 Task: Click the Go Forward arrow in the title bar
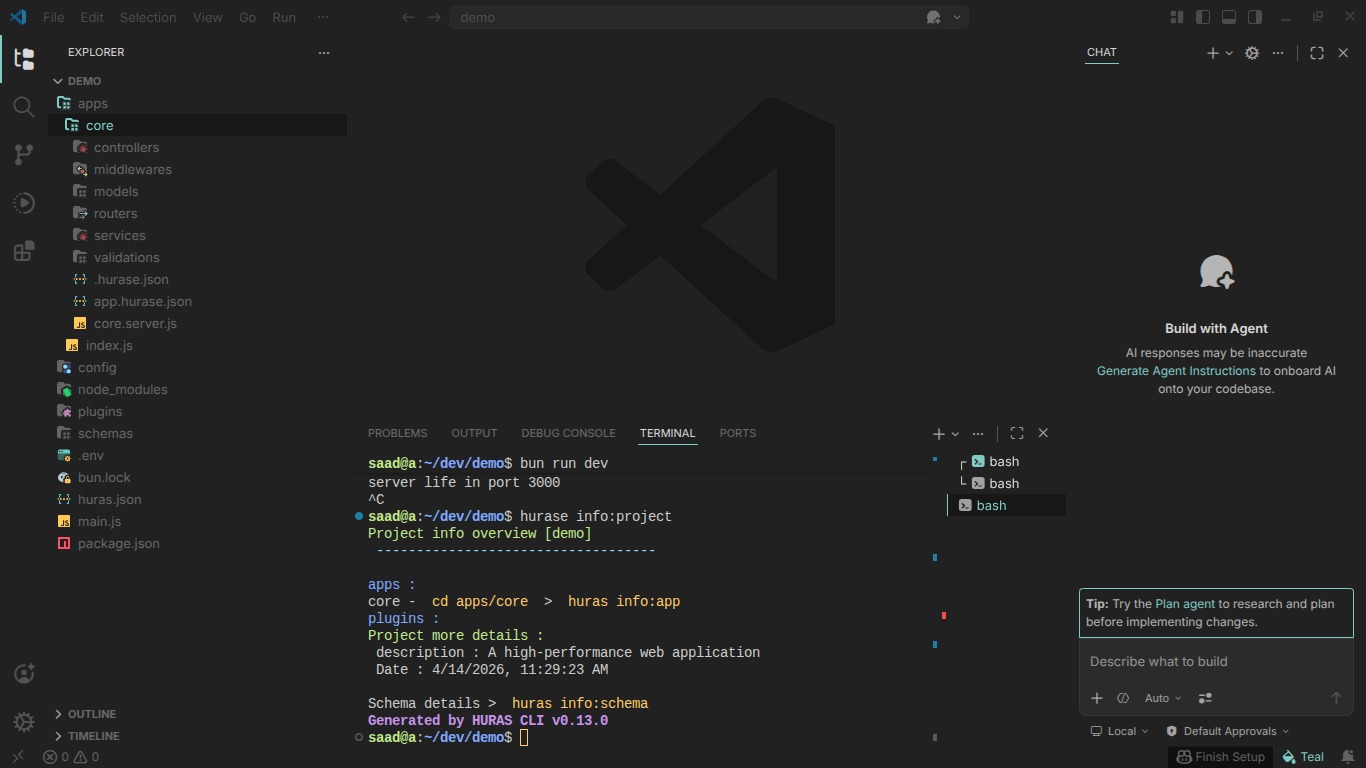(434, 17)
